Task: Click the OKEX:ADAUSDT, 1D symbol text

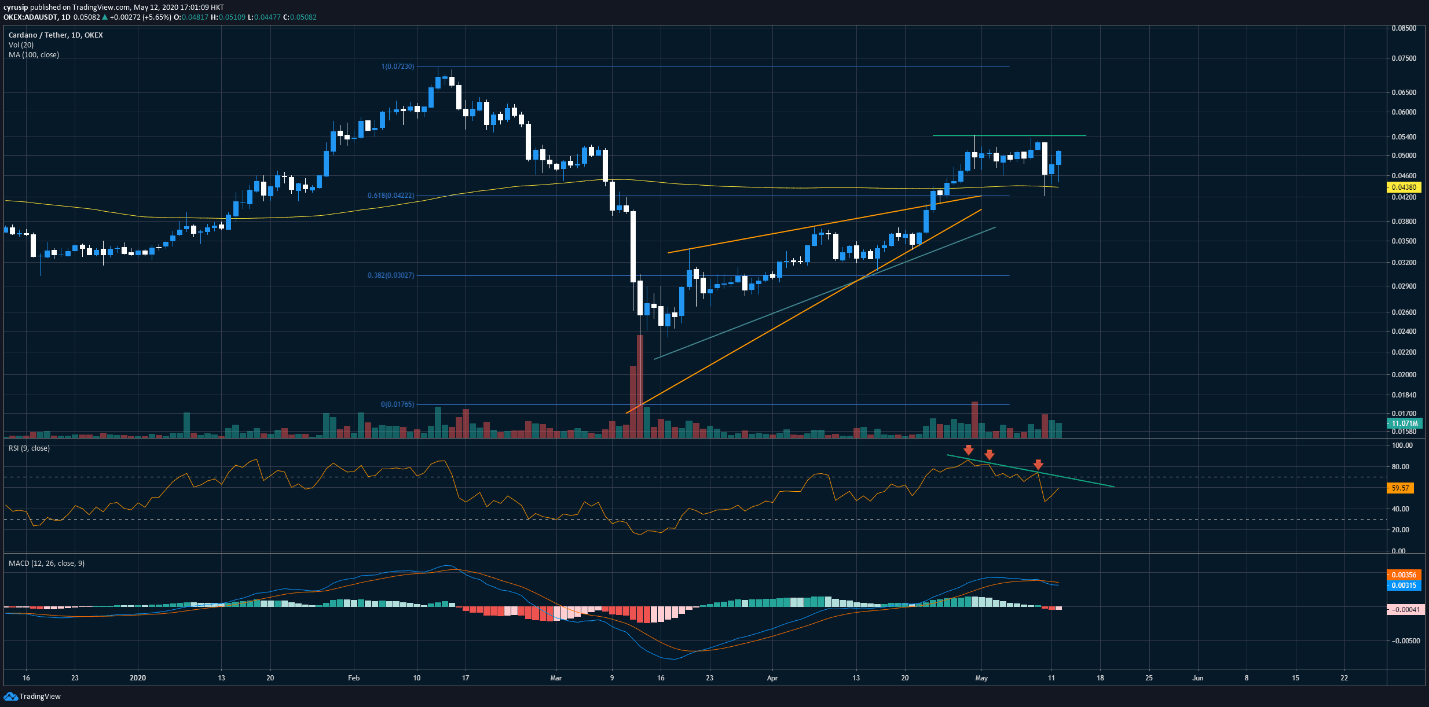Action: coord(36,15)
